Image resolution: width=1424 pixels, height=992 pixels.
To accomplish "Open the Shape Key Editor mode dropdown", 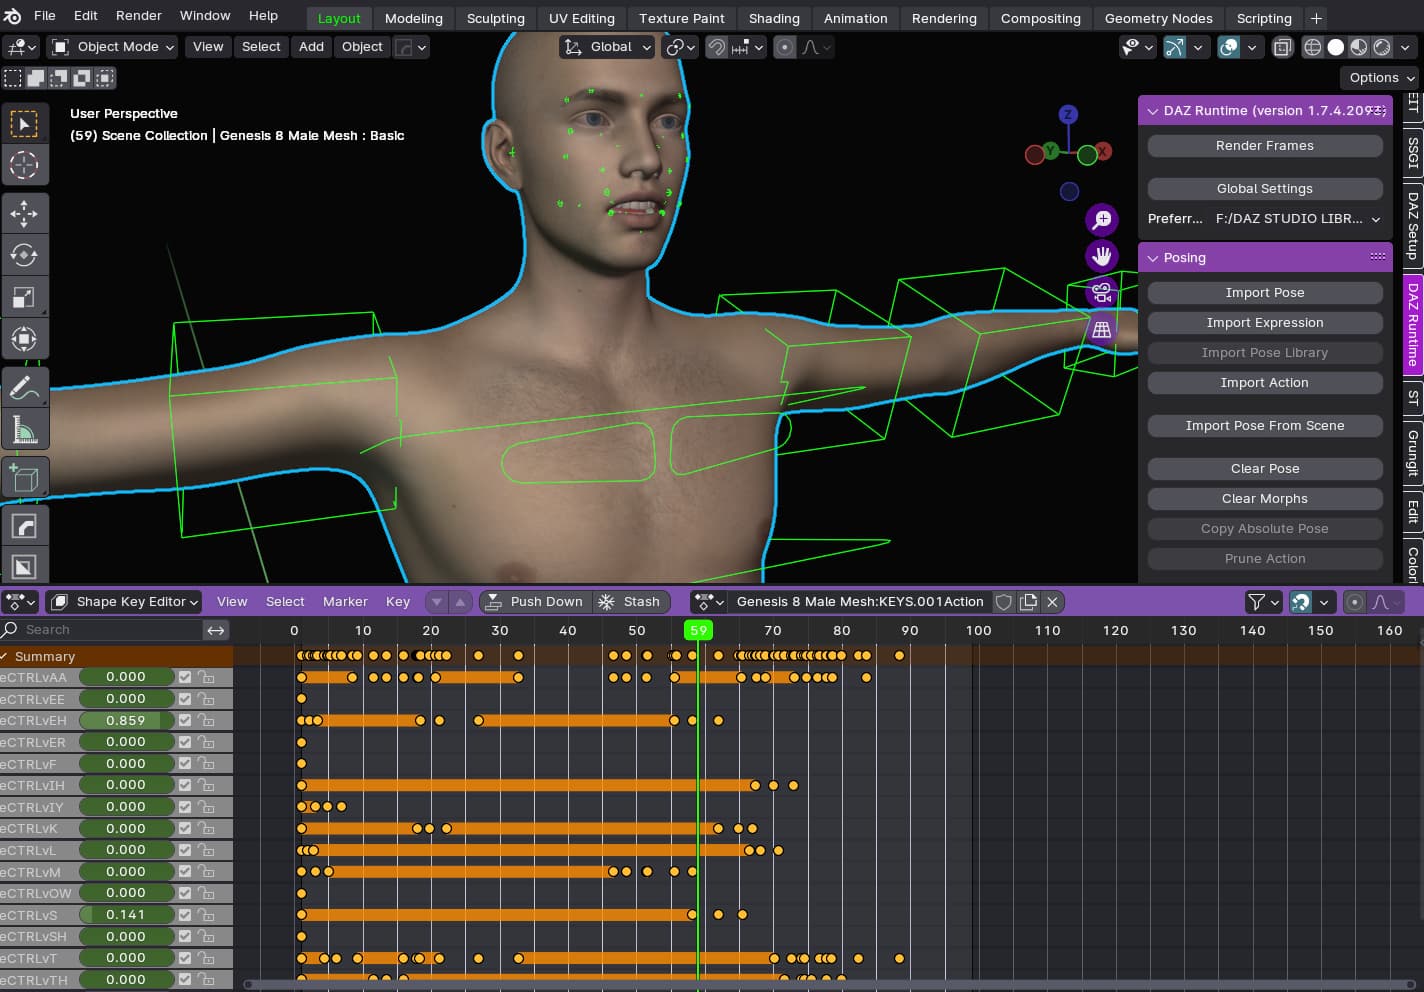I will [125, 601].
